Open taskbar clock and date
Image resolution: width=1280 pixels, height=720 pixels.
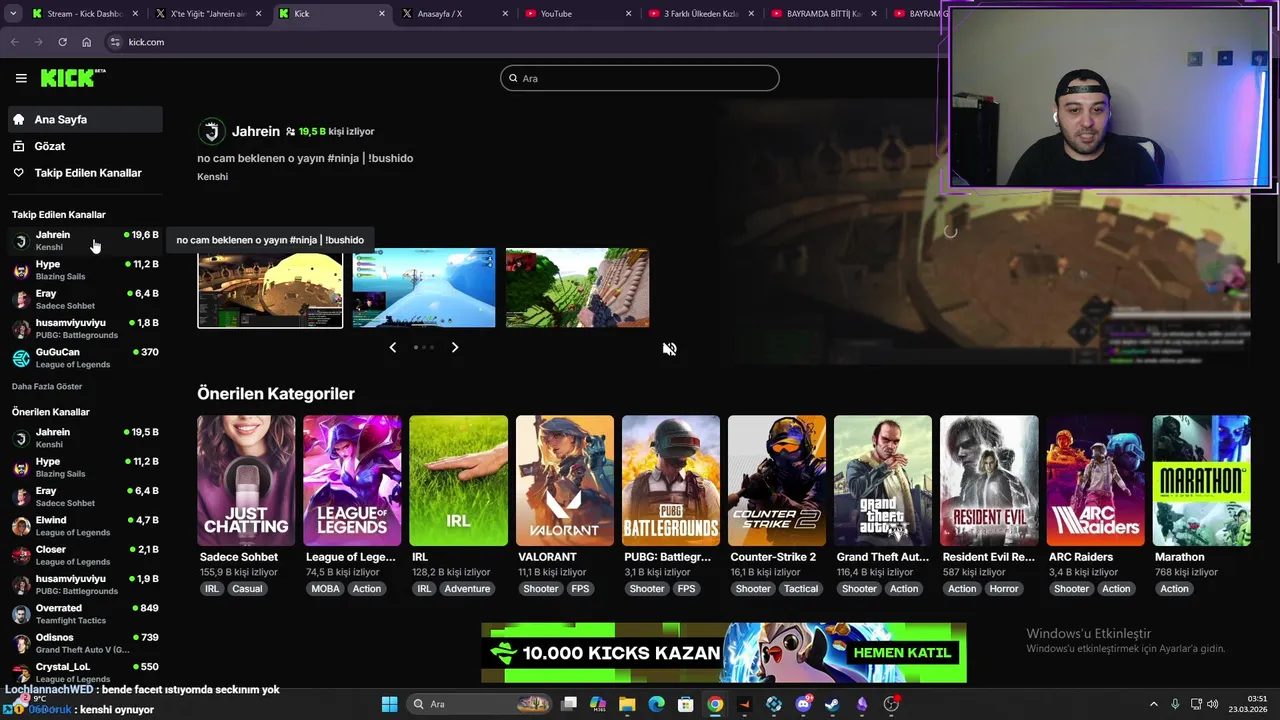tap(1248, 704)
